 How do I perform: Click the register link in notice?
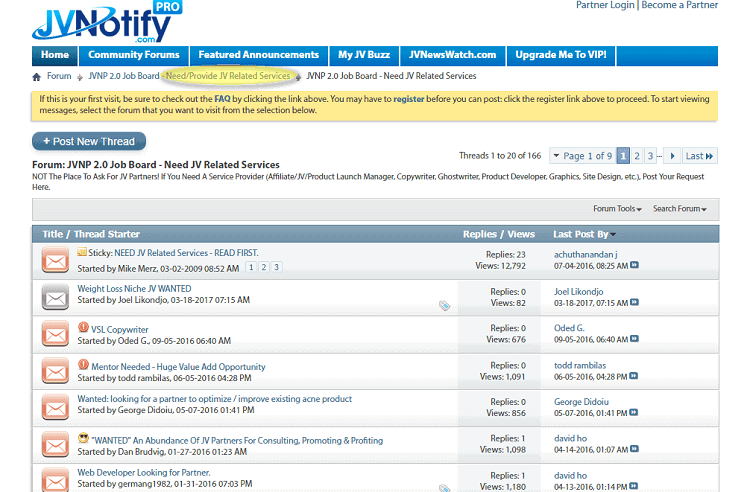[x=408, y=99]
